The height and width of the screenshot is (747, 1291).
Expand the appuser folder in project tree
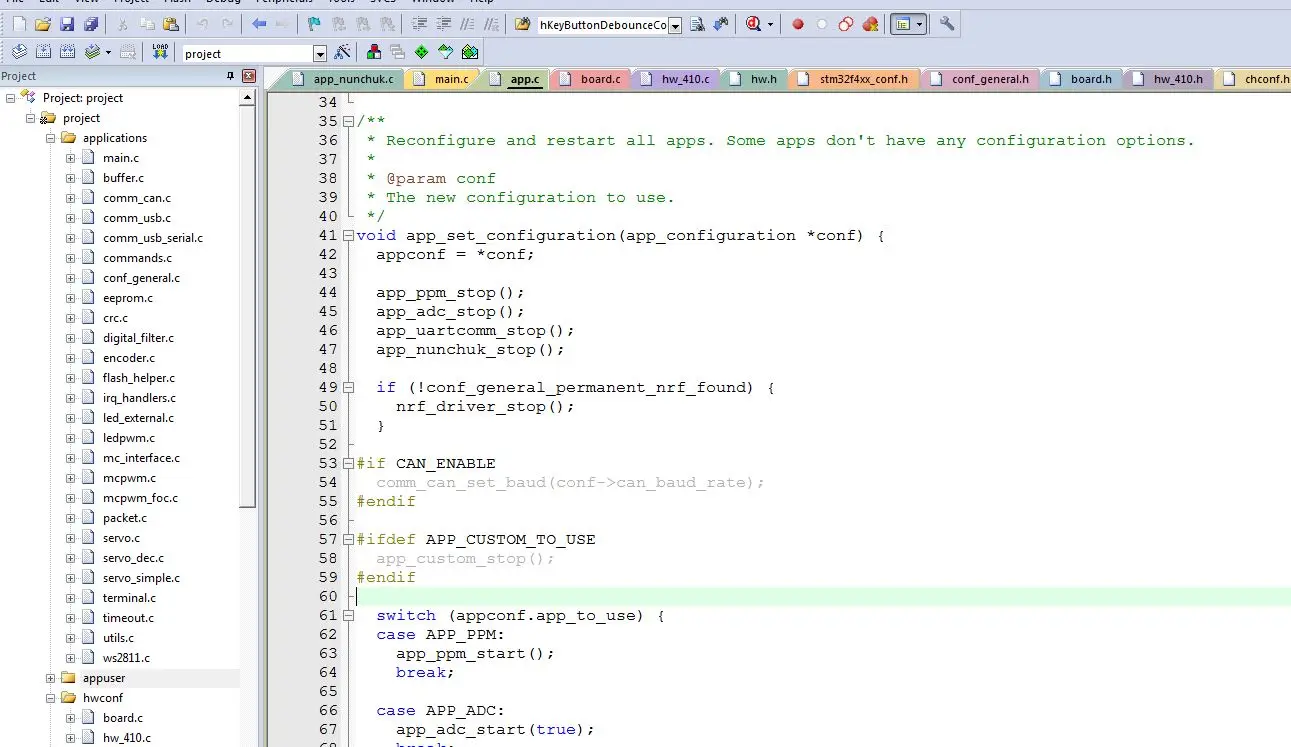click(x=51, y=678)
